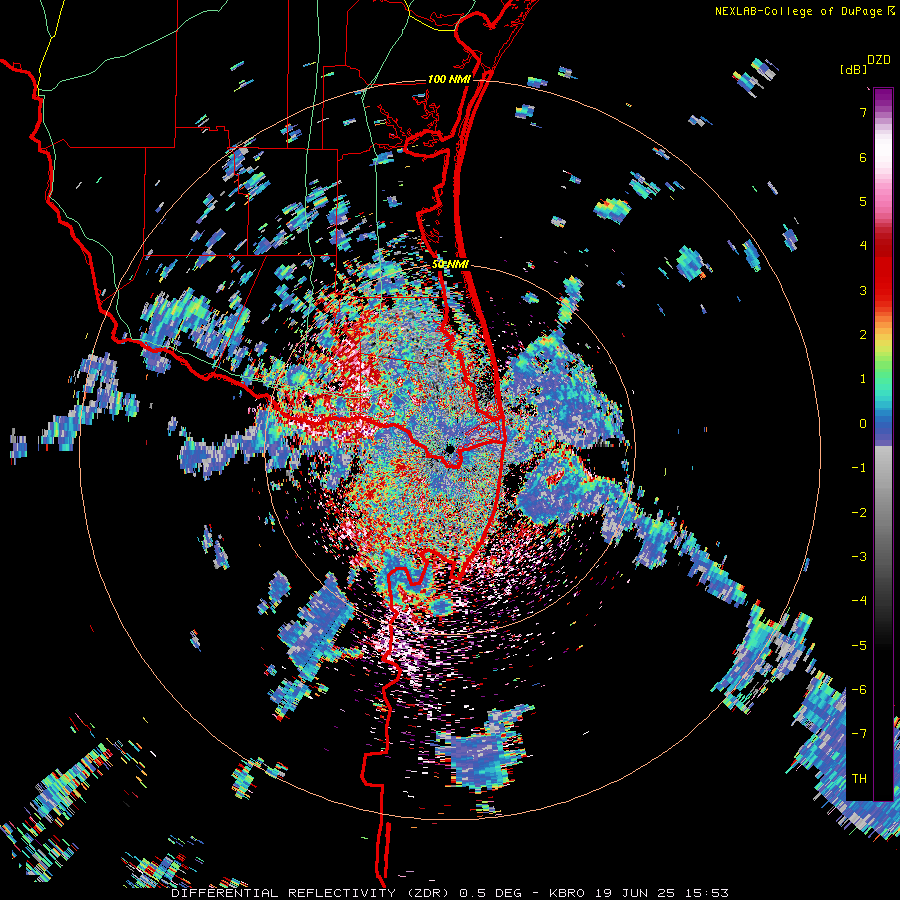Click the [dB] units label
The height and width of the screenshot is (900, 900).
click(853, 69)
